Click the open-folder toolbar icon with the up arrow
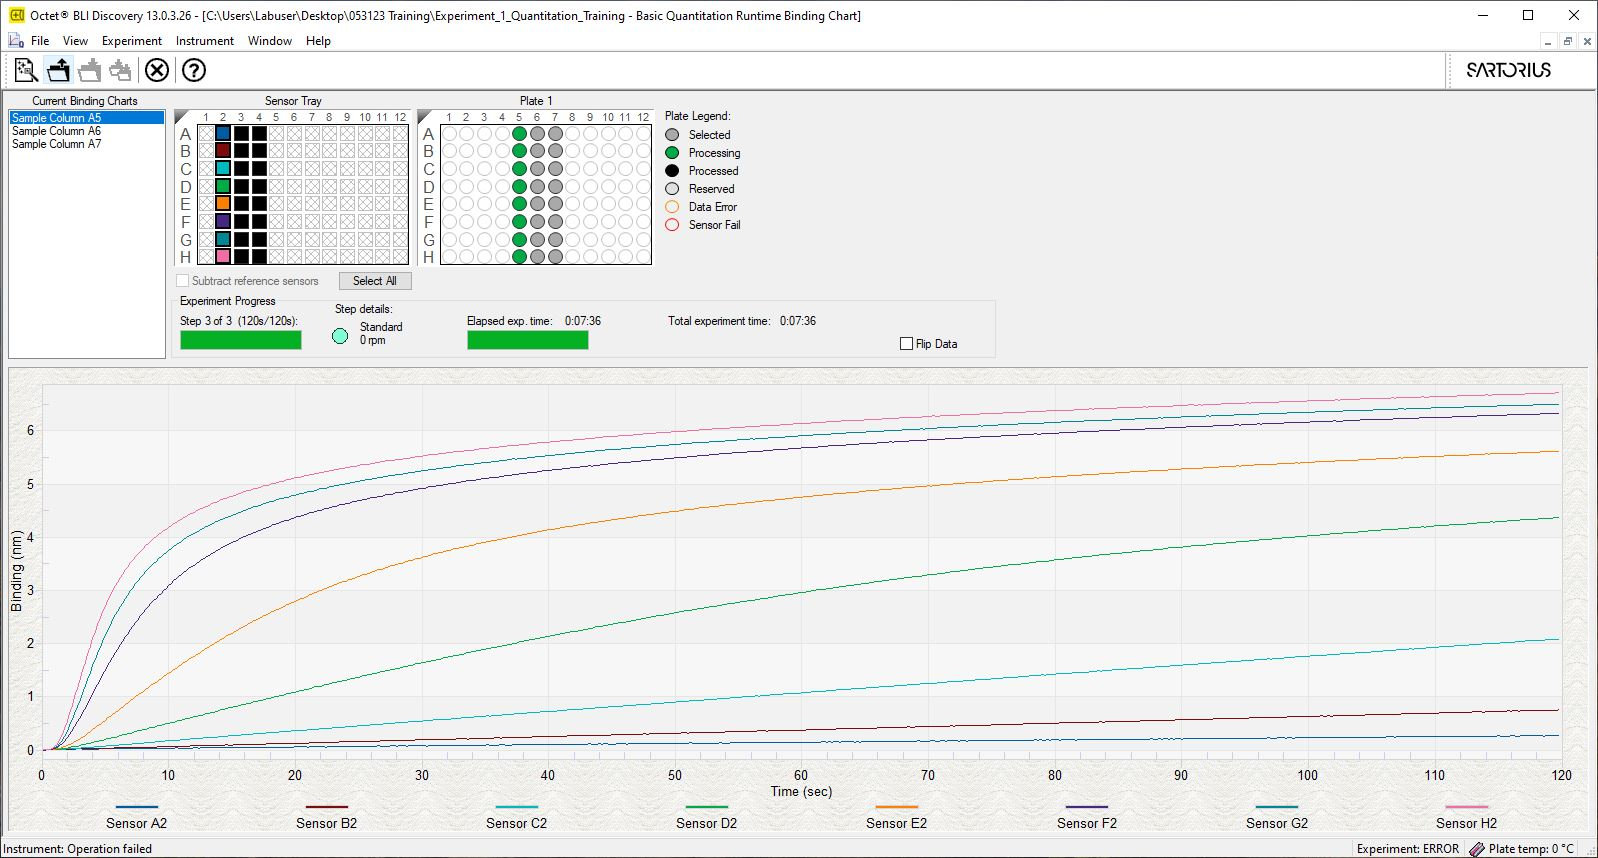Image resolution: width=1598 pixels, height=858 pixels. coord(59,69)
